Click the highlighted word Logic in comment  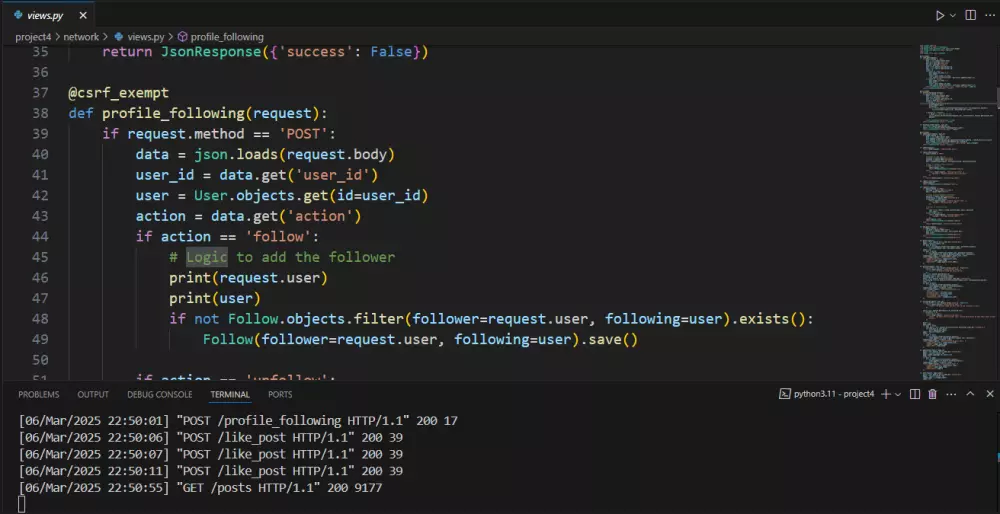pos(207,257)
